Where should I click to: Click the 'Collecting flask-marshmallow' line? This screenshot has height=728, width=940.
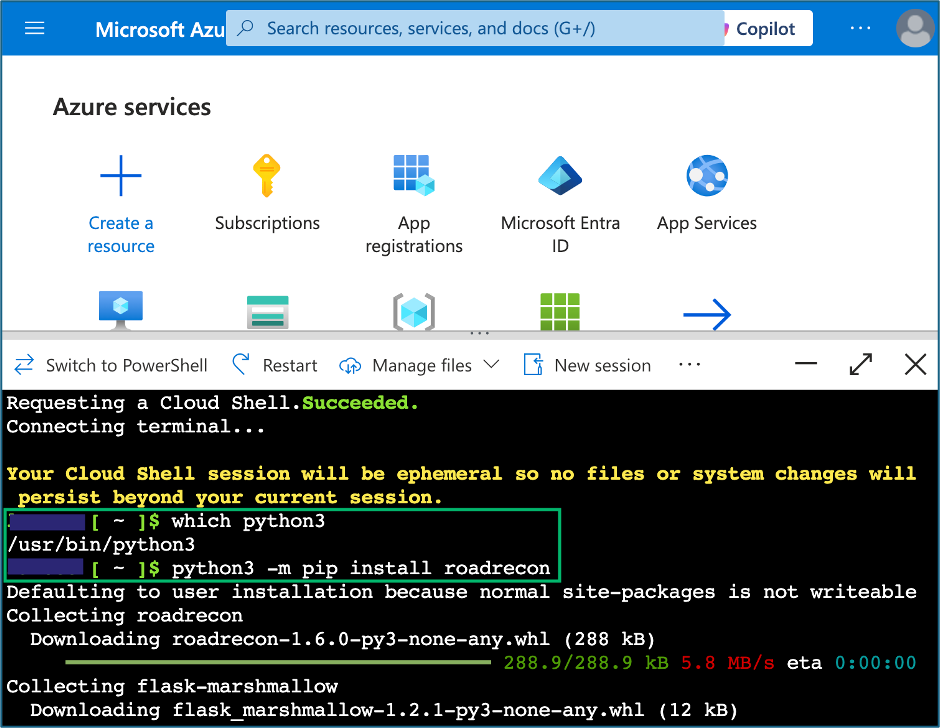pos(172,686)
